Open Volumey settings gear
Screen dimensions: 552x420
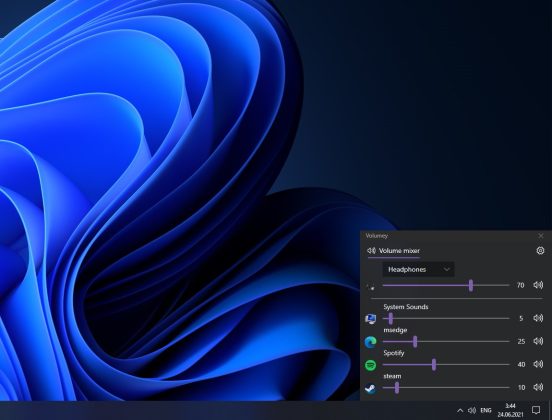[x=540, y=250]
